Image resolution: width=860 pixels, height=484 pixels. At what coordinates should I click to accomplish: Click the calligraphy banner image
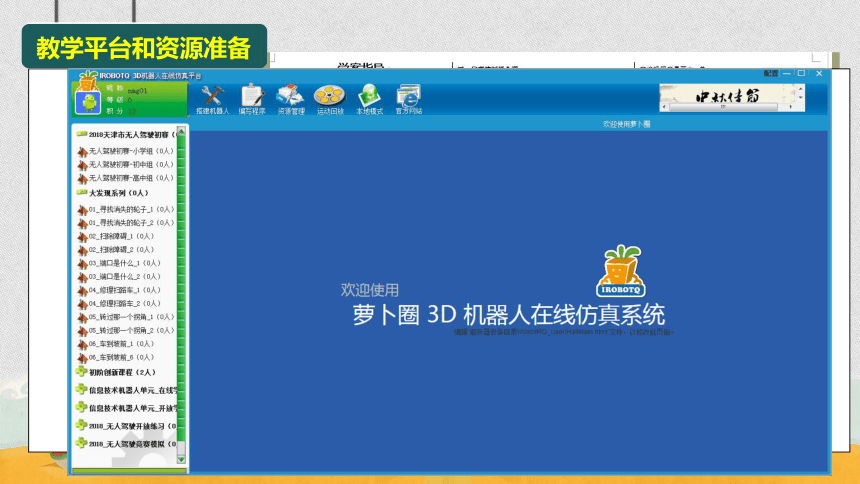pos(728,95)
